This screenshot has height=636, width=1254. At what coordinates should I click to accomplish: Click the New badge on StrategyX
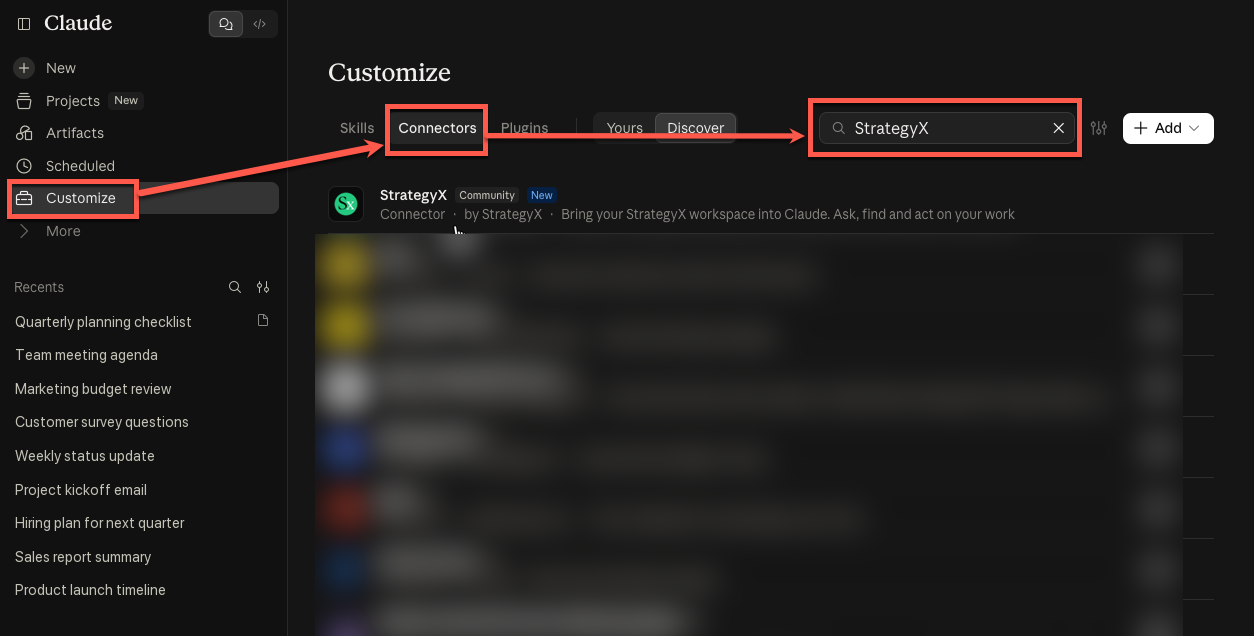[542, 195]
